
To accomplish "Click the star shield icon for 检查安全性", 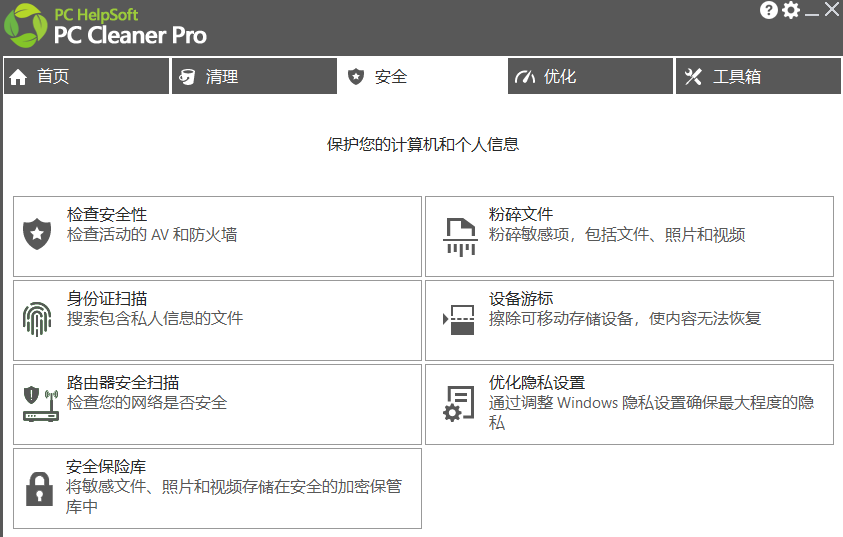I will point(37,234).
